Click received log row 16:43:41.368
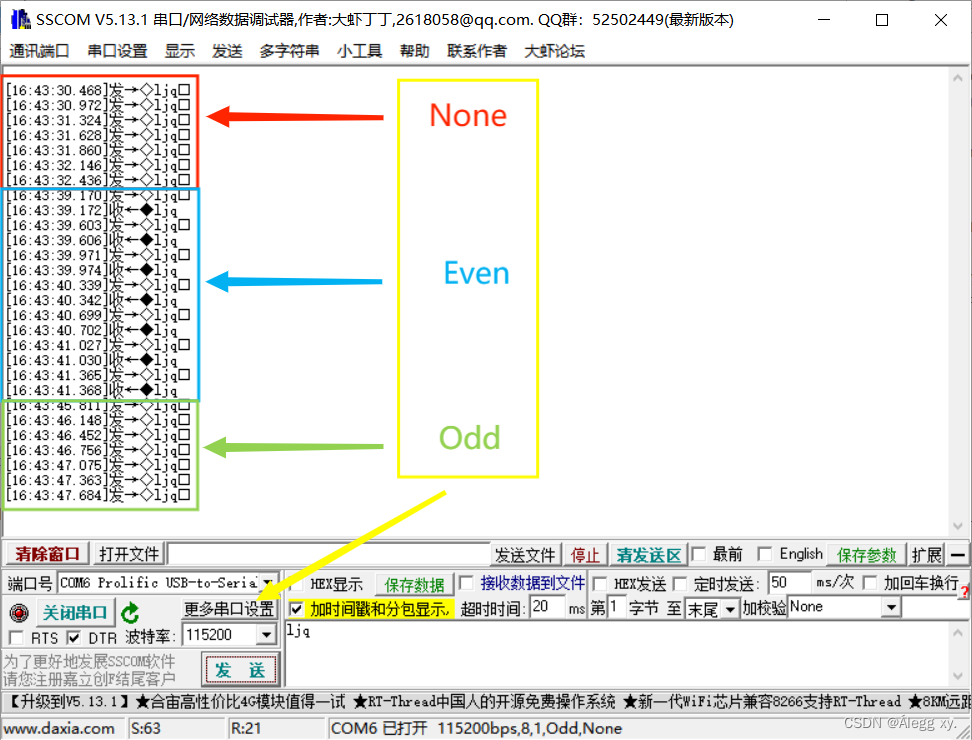 tap(92, 391)
